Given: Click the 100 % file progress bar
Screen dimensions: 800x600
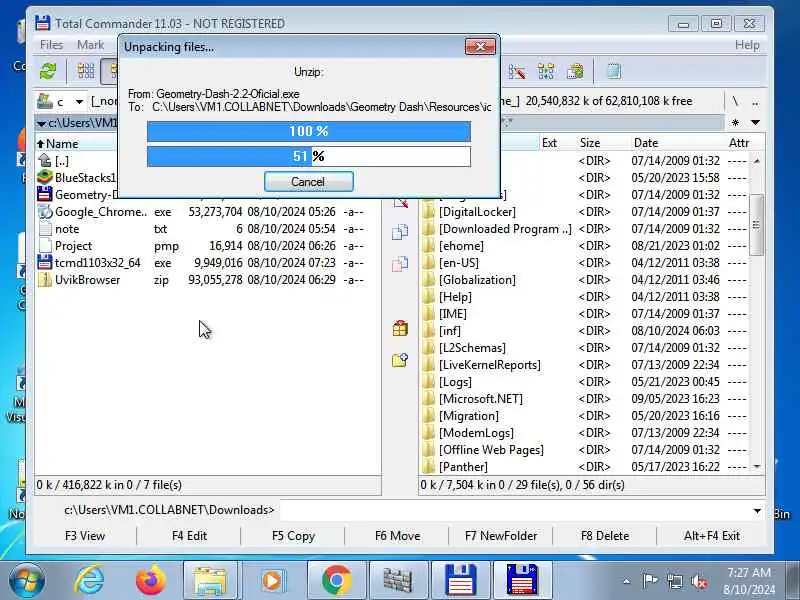Looking at the screenshot, I should pyautogui.click(x=309, y=131).
